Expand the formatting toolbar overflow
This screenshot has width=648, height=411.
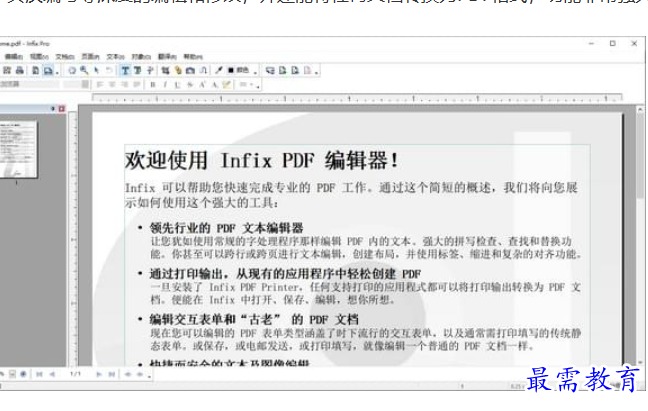(258, 86)
